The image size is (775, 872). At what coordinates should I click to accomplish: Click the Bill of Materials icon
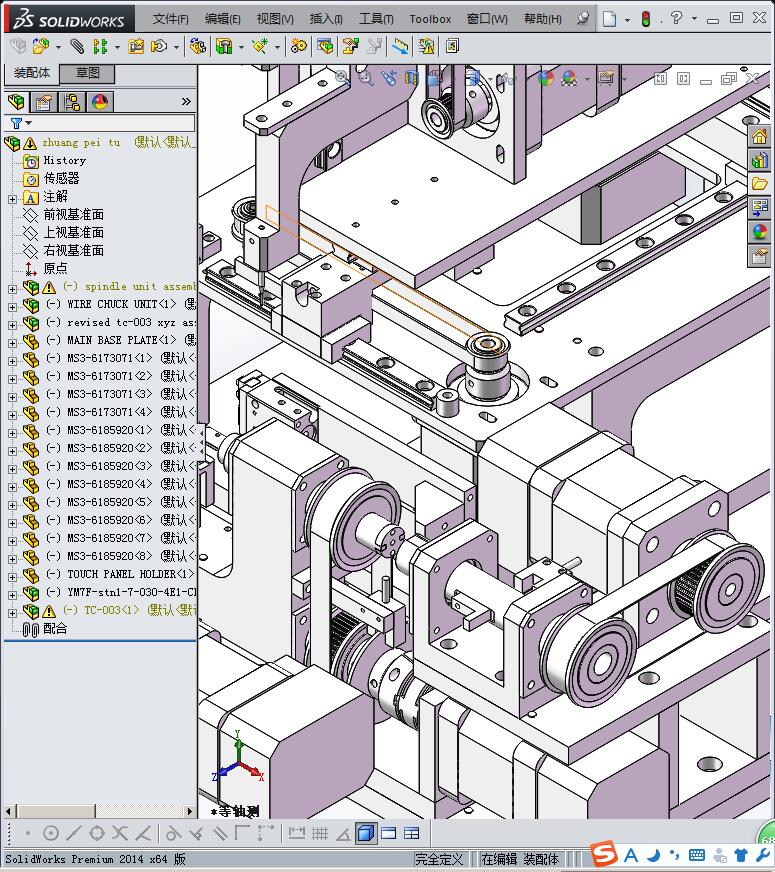(325, 46)
